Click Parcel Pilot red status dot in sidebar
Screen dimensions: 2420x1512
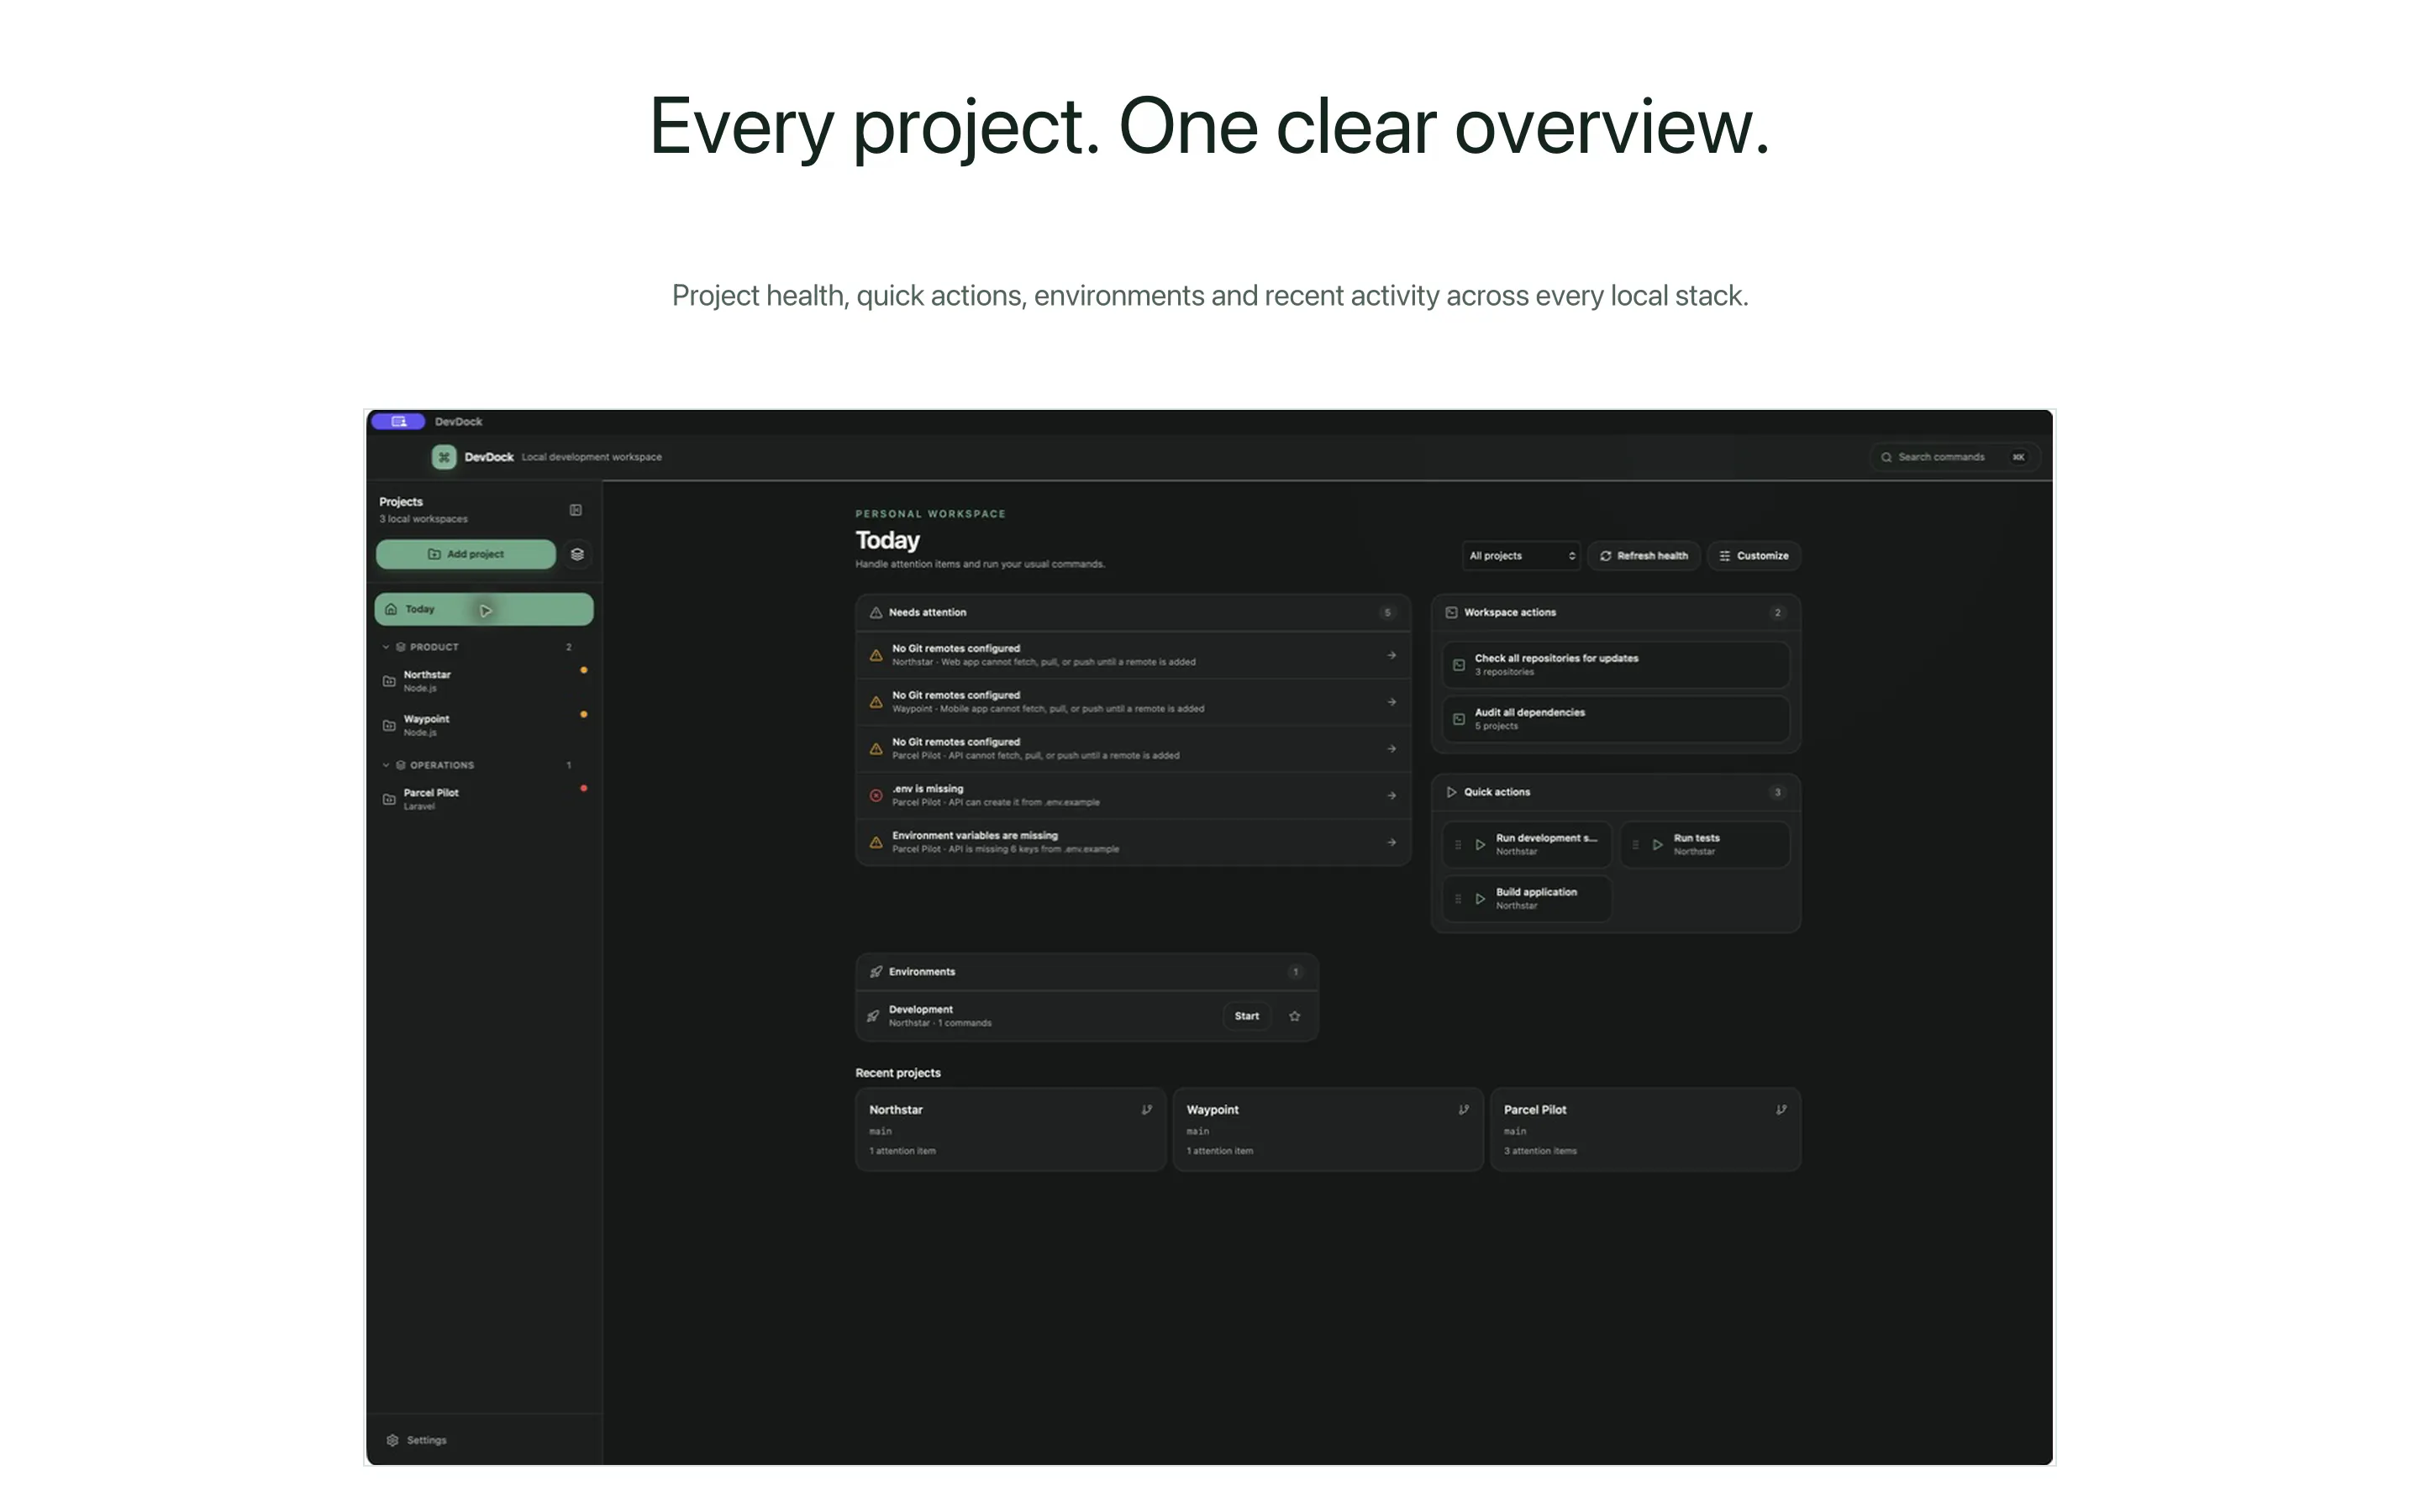584,788
